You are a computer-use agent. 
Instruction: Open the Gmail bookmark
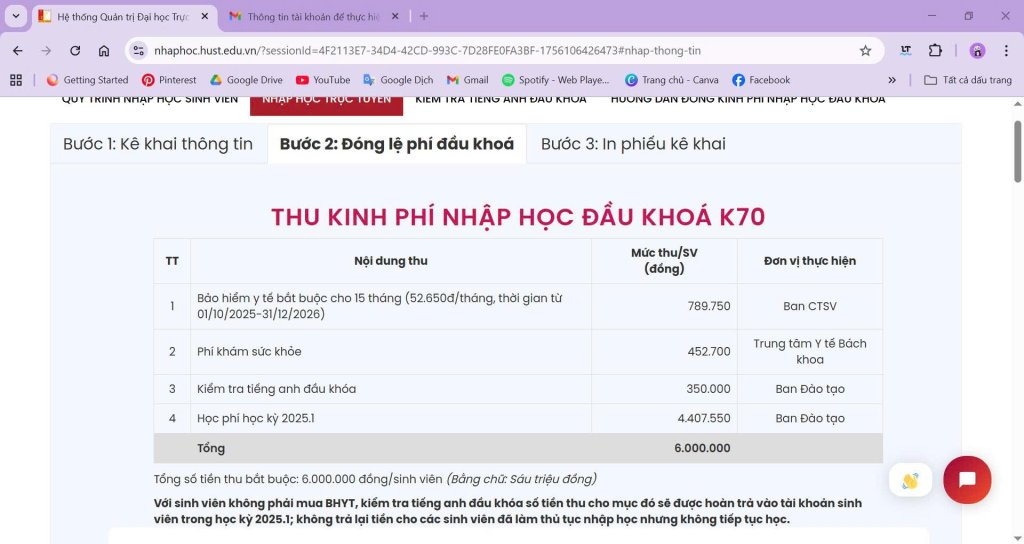click(468, 80)
